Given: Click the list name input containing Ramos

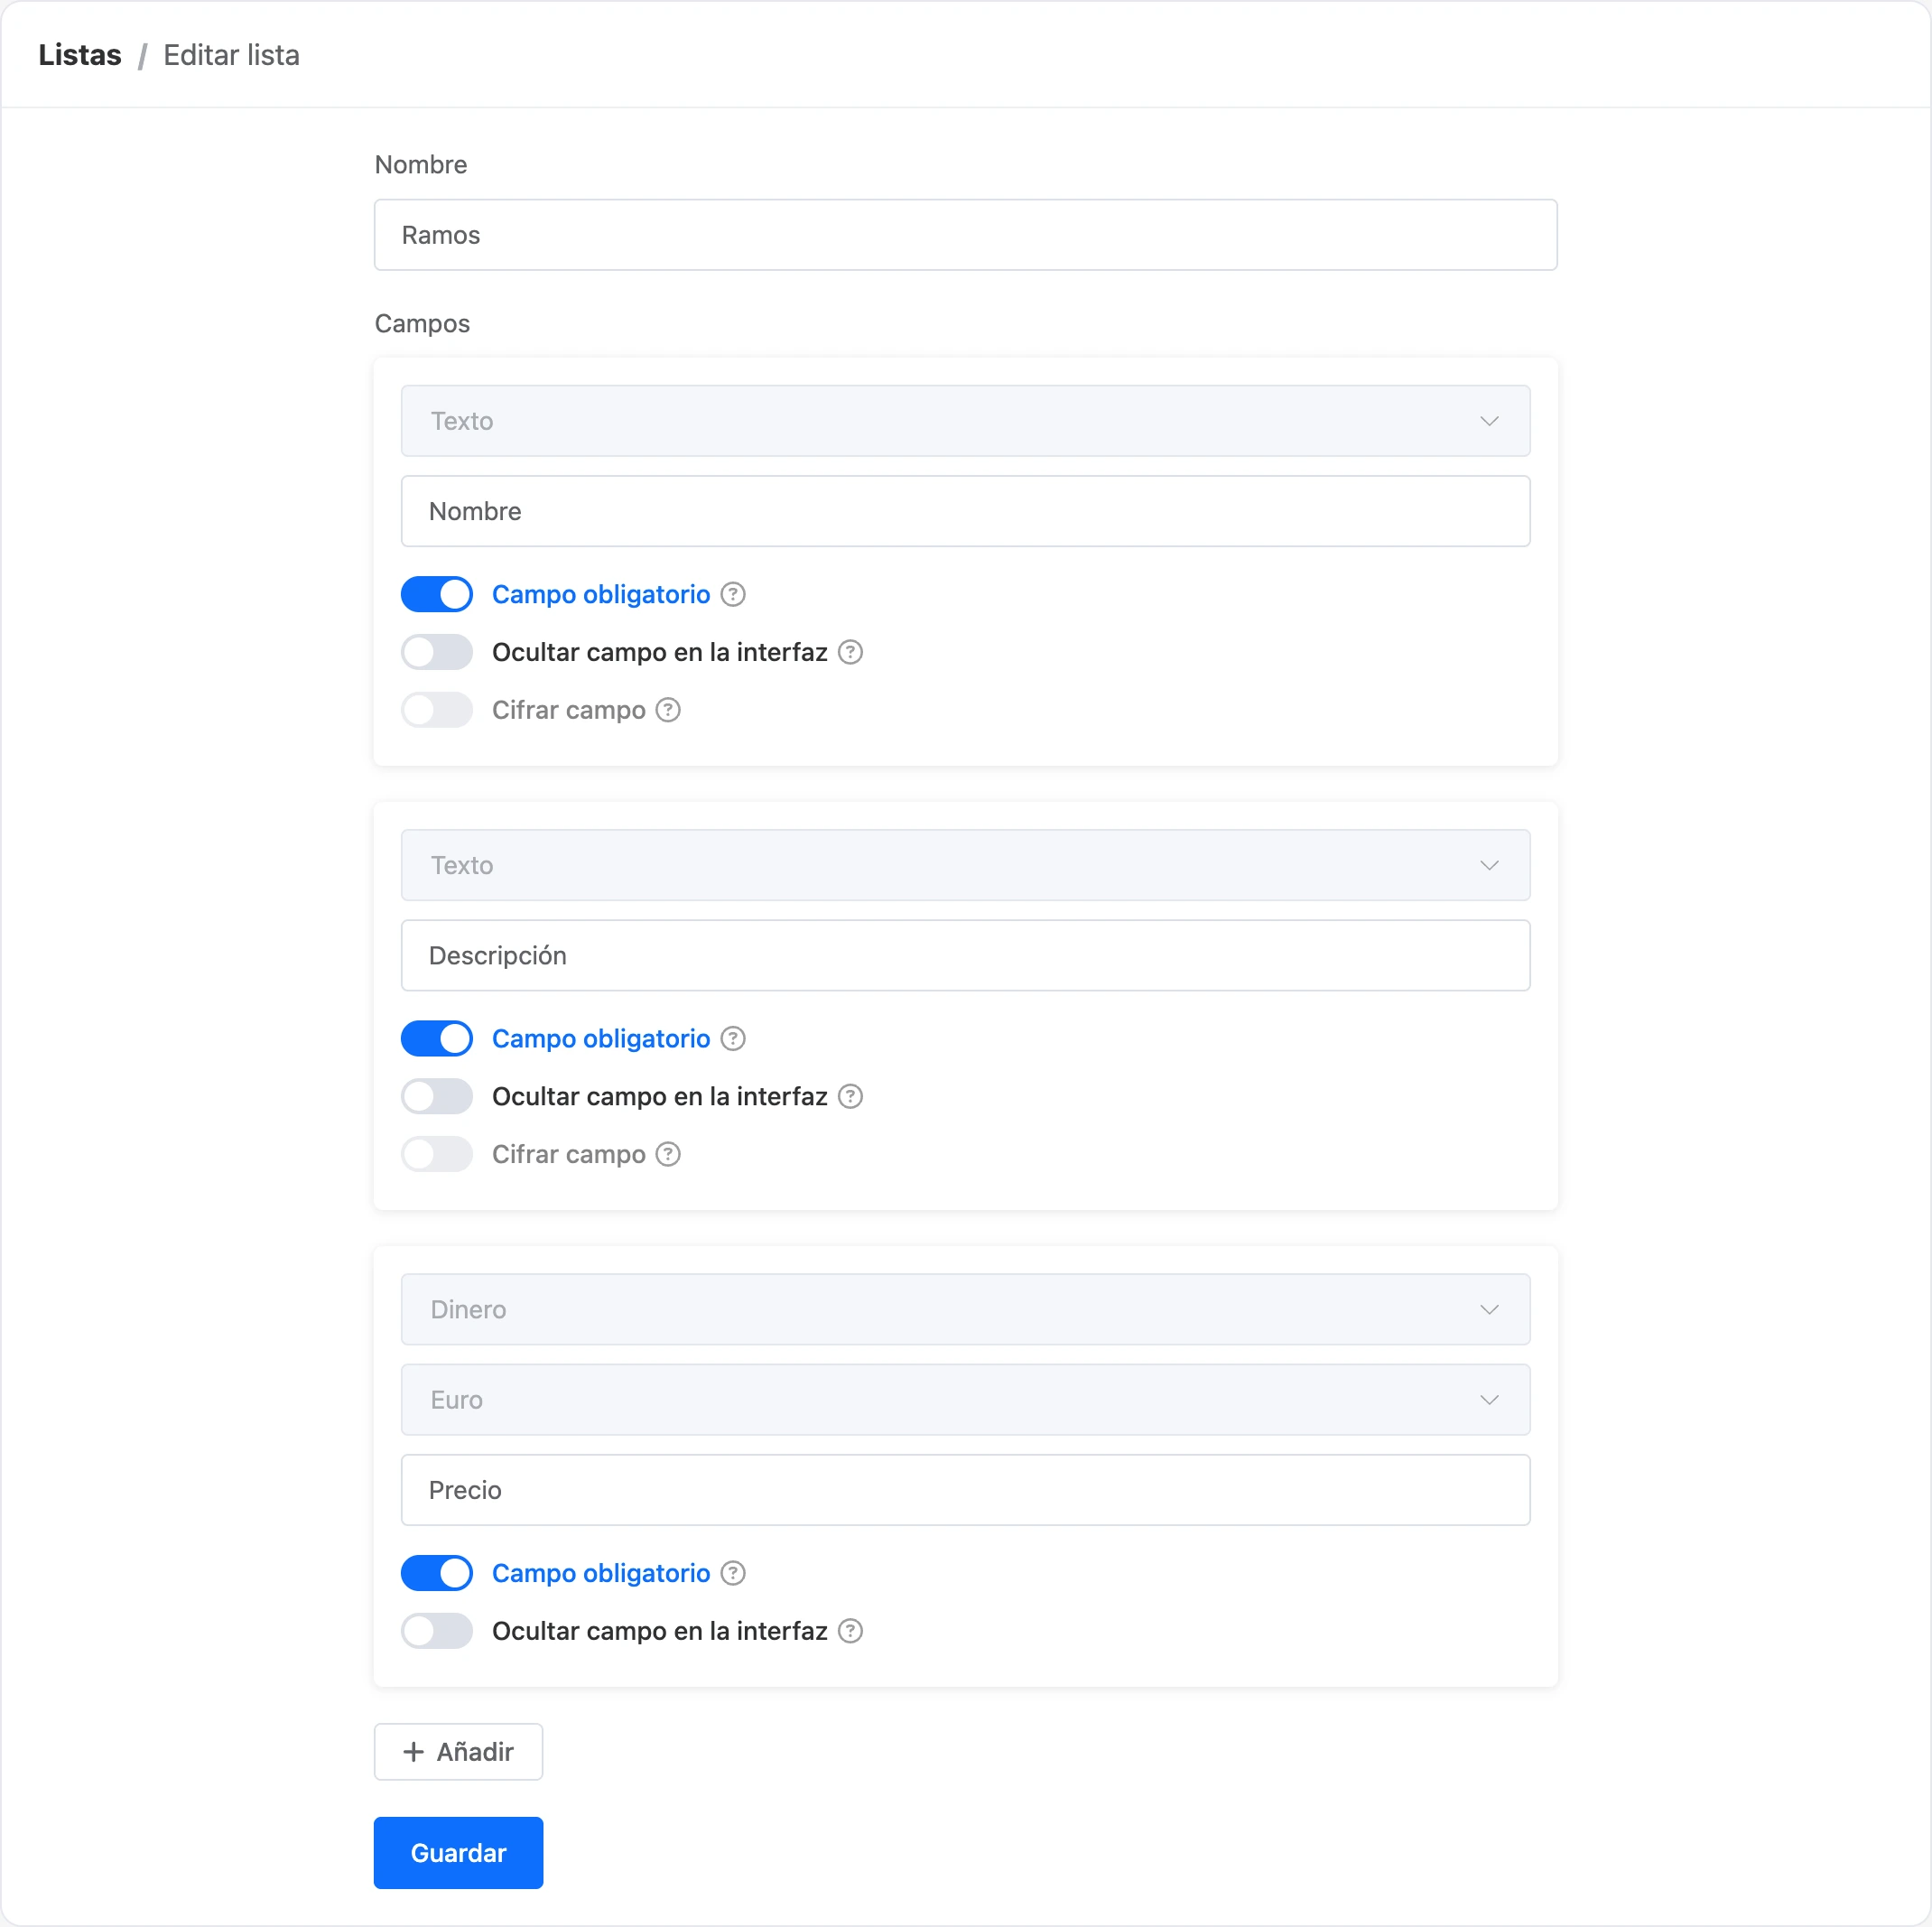Looking at the screenshot, I should 965,235.
